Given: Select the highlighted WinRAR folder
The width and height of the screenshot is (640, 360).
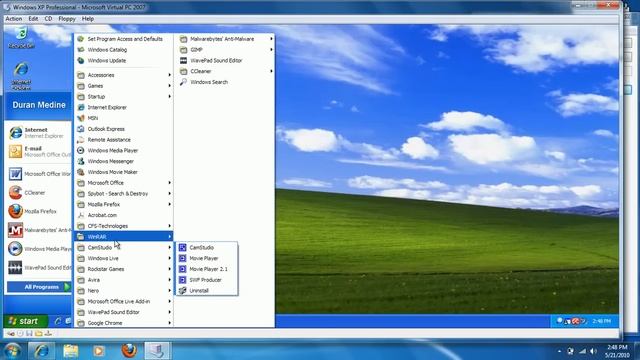Looking at the screenshot, I should [124, 237].
